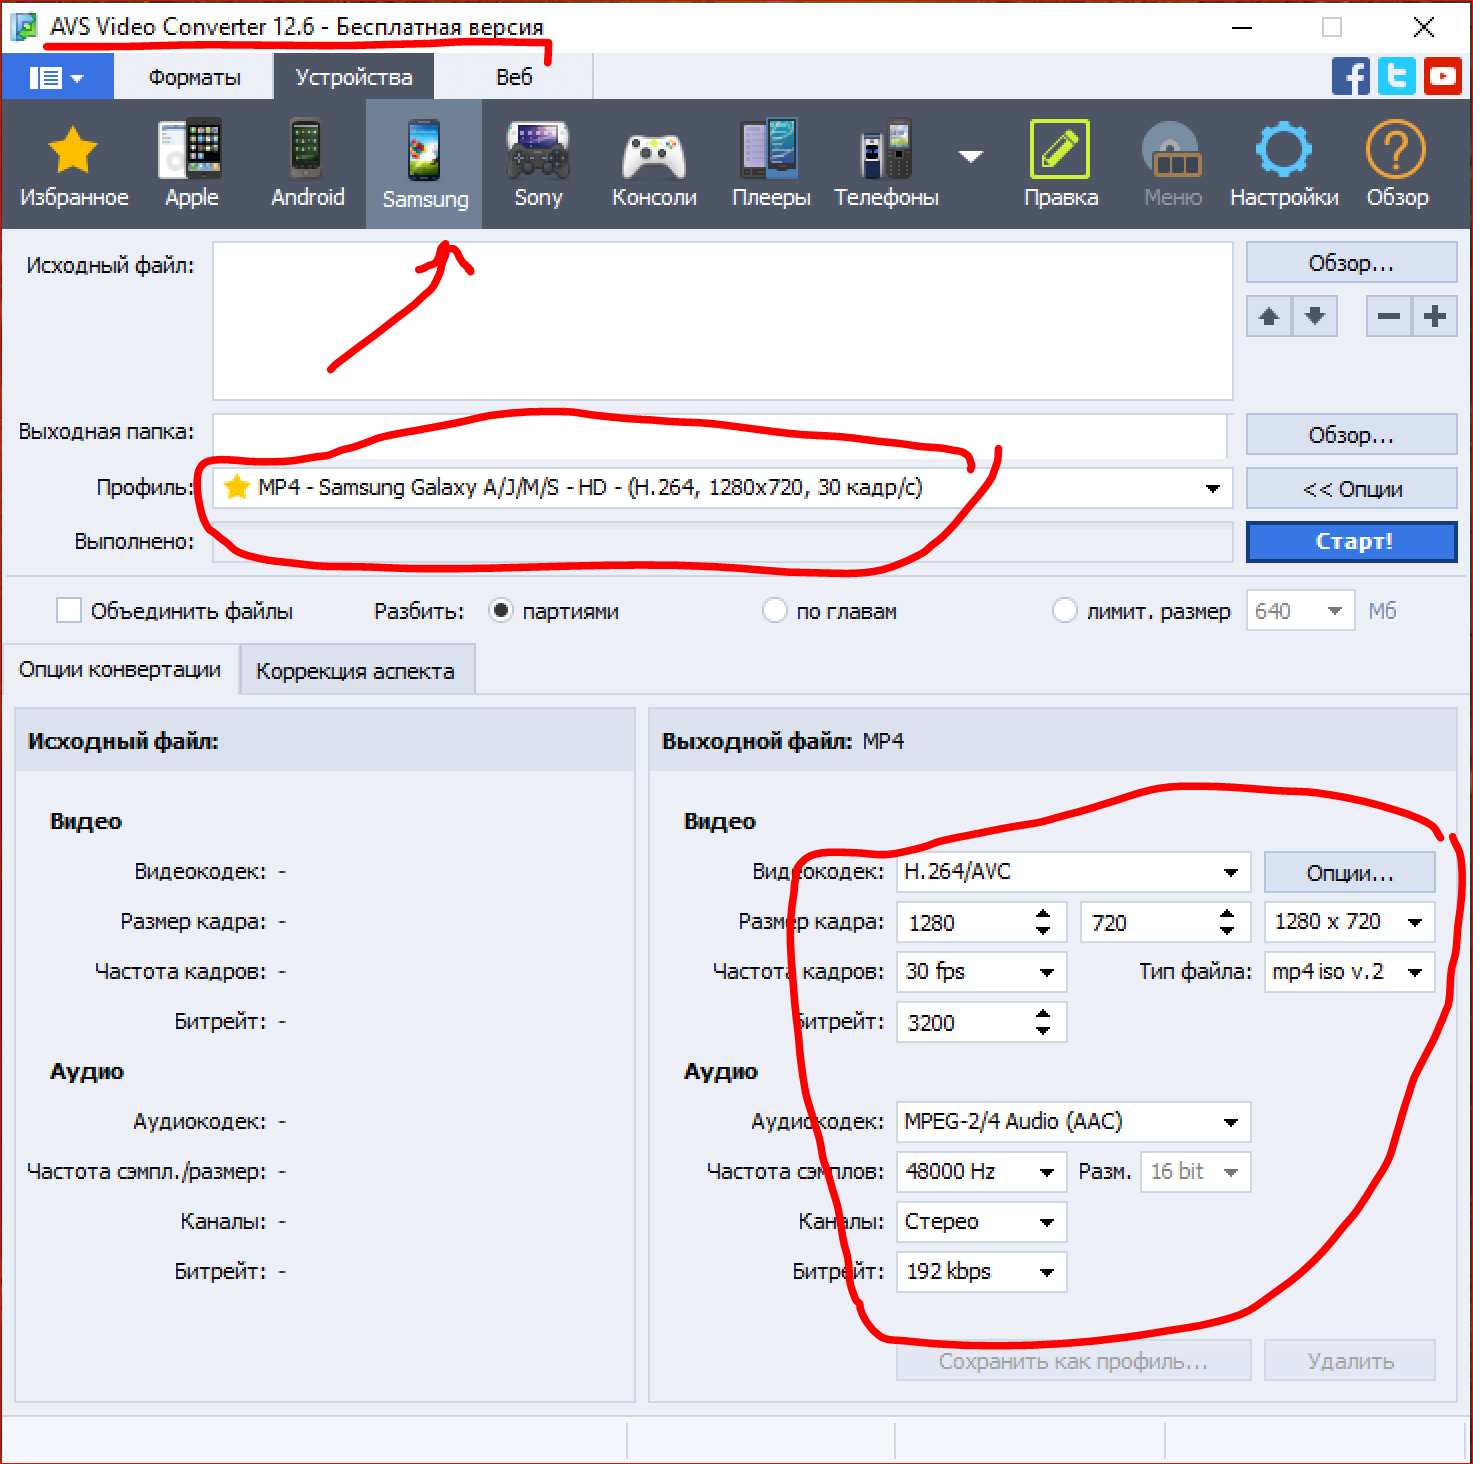The image size is (1473, 1464).
Task: Open the Apple devices presets
Action: coord(191,164)
